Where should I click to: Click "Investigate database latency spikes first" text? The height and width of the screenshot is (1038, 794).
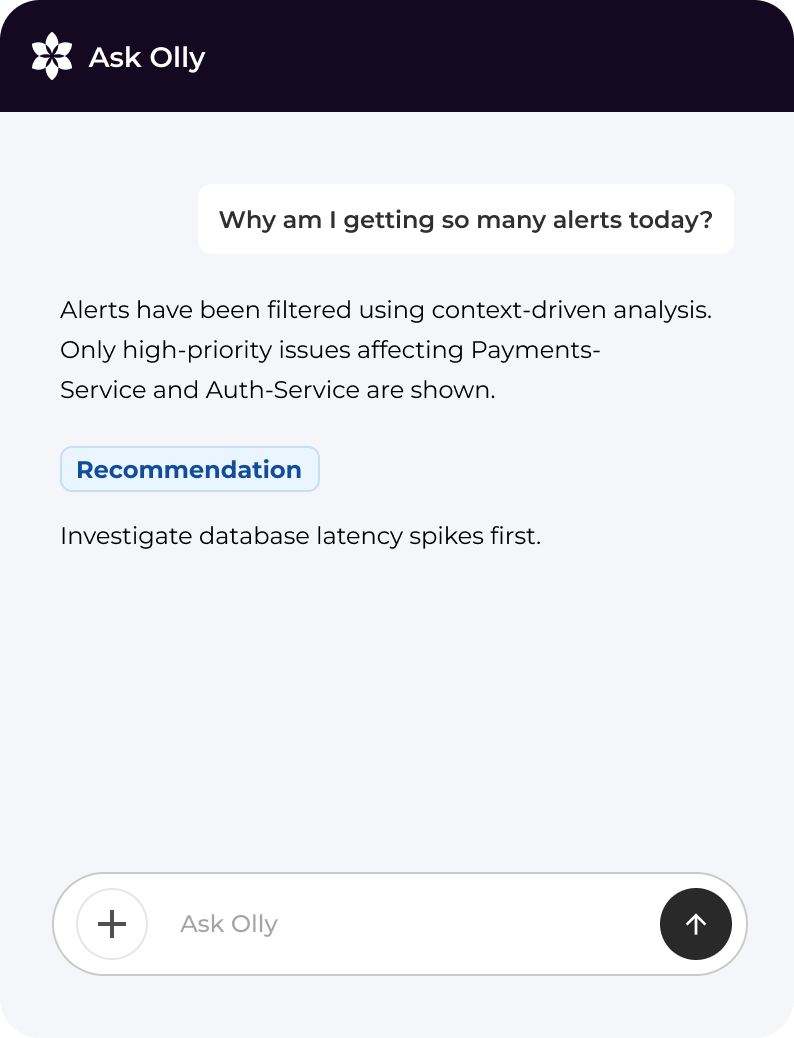(x=300, y=536)
